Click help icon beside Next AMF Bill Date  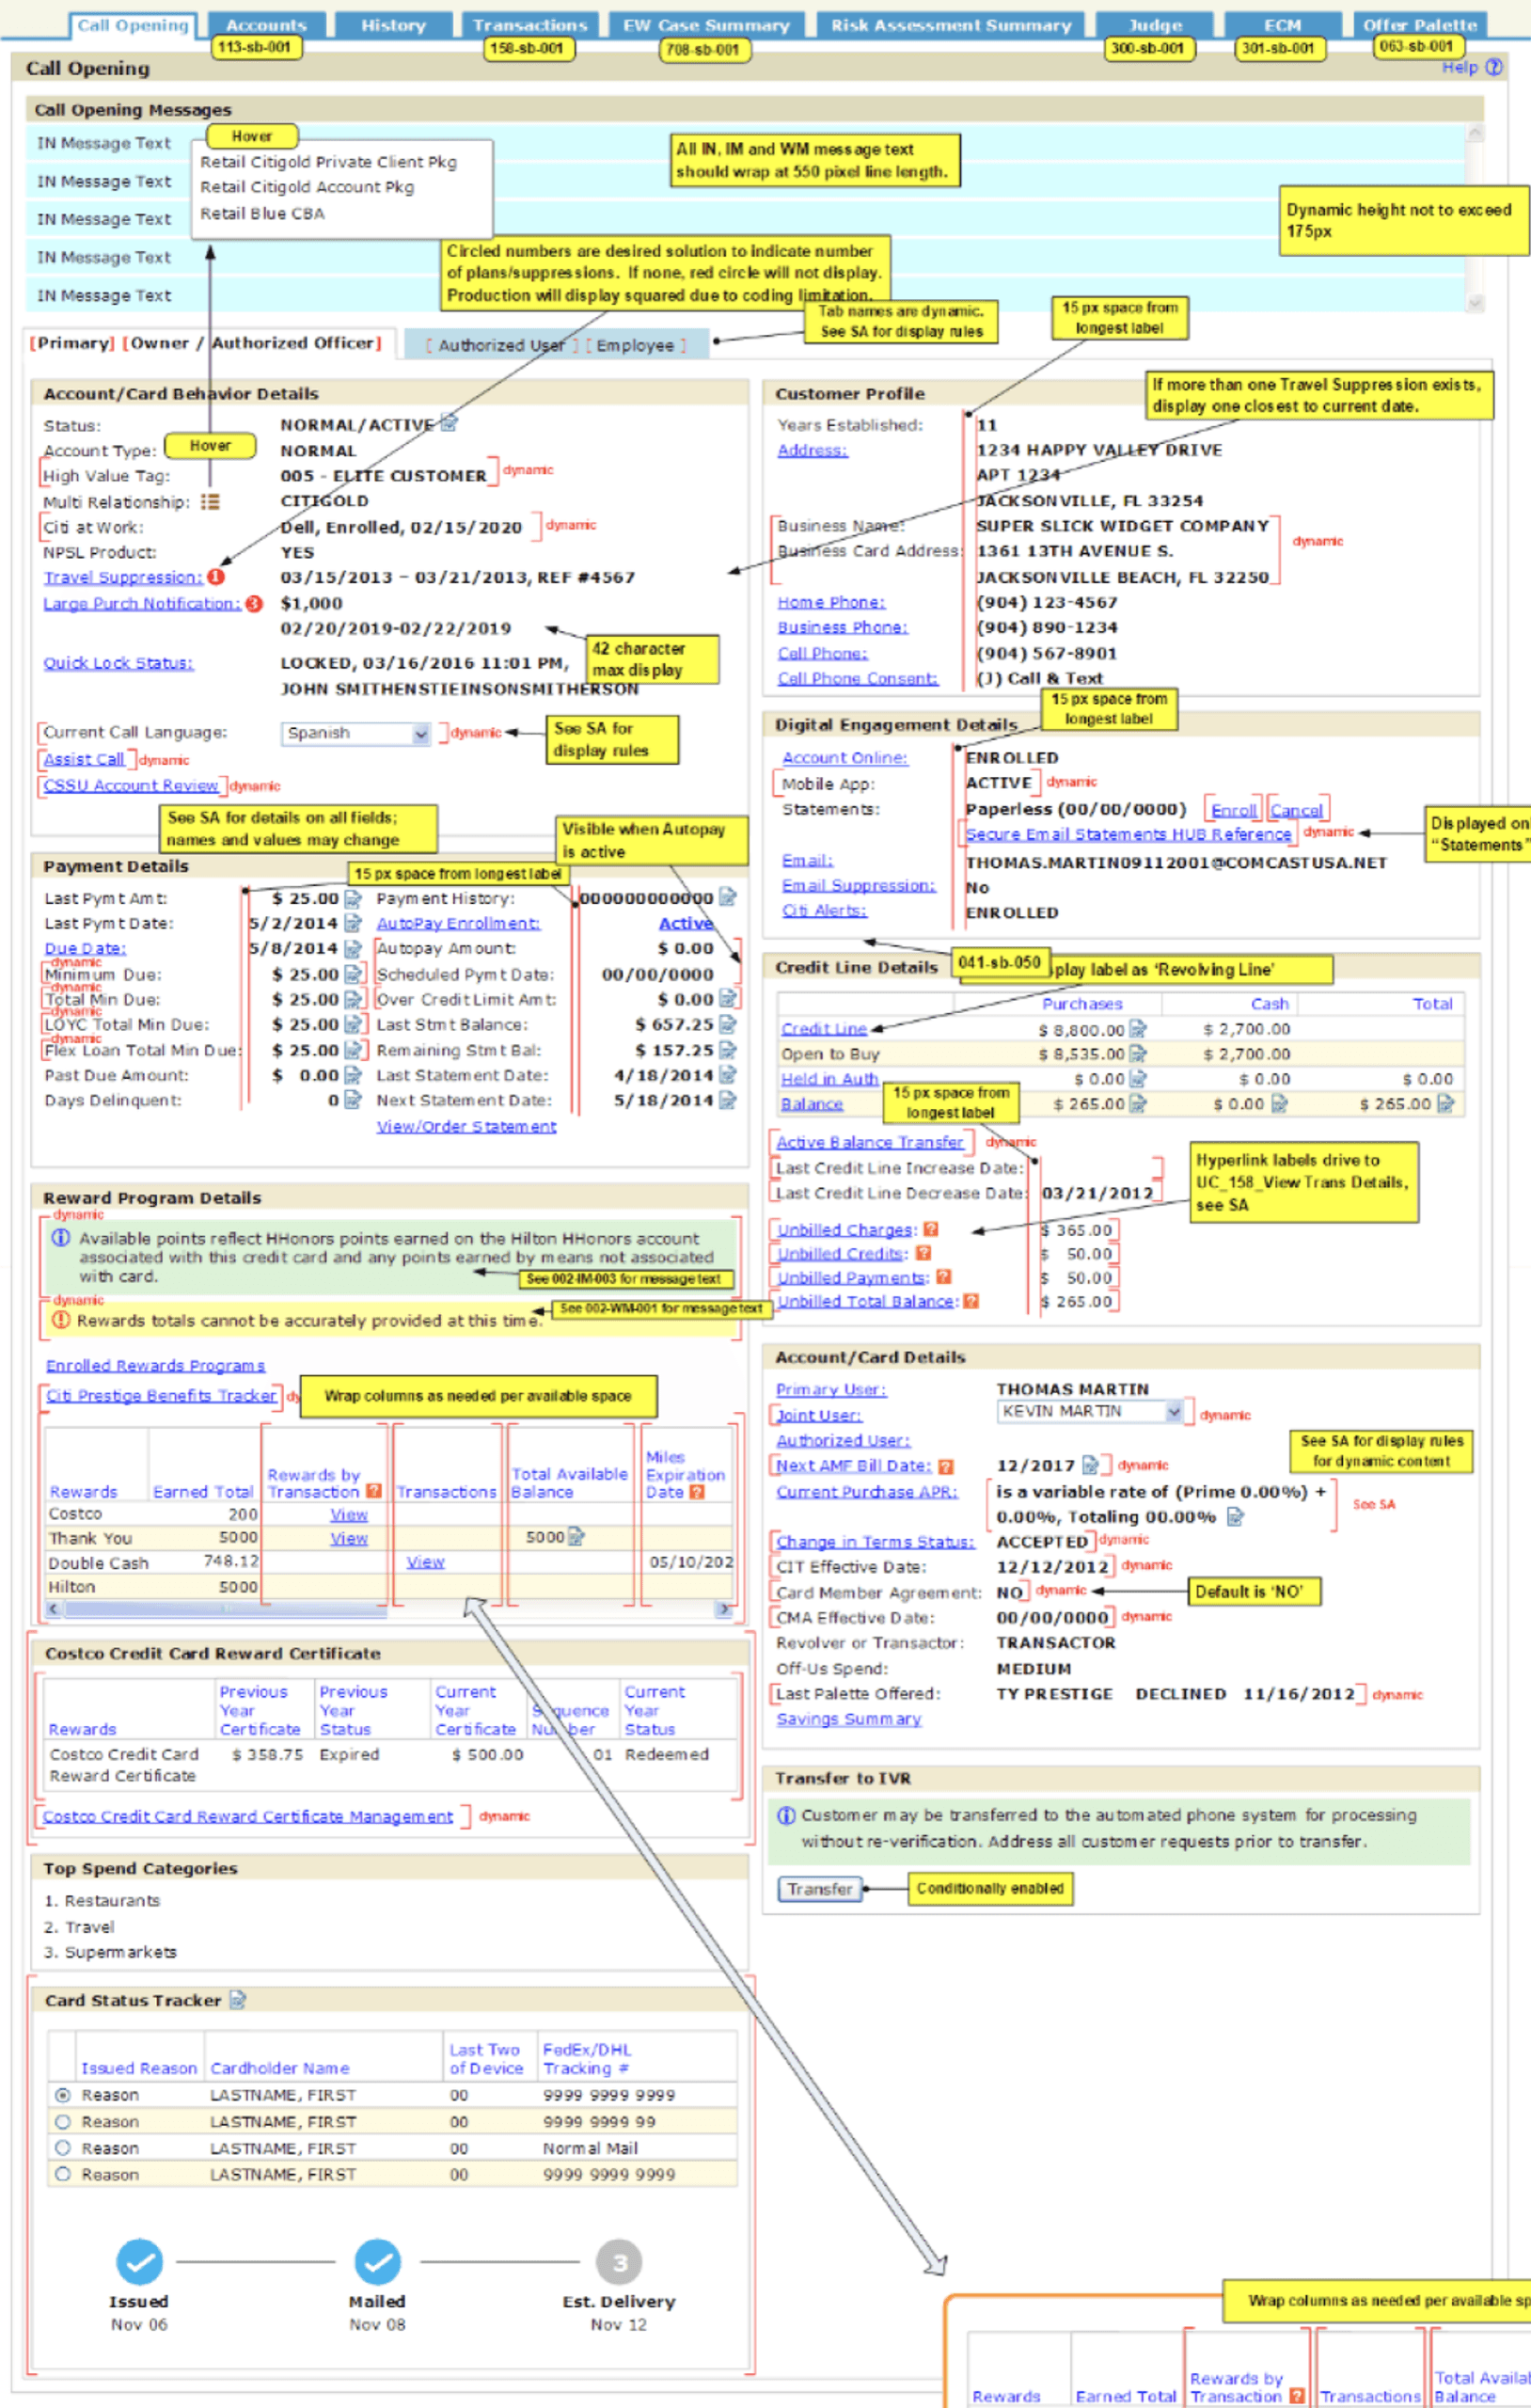(946, 1467)
